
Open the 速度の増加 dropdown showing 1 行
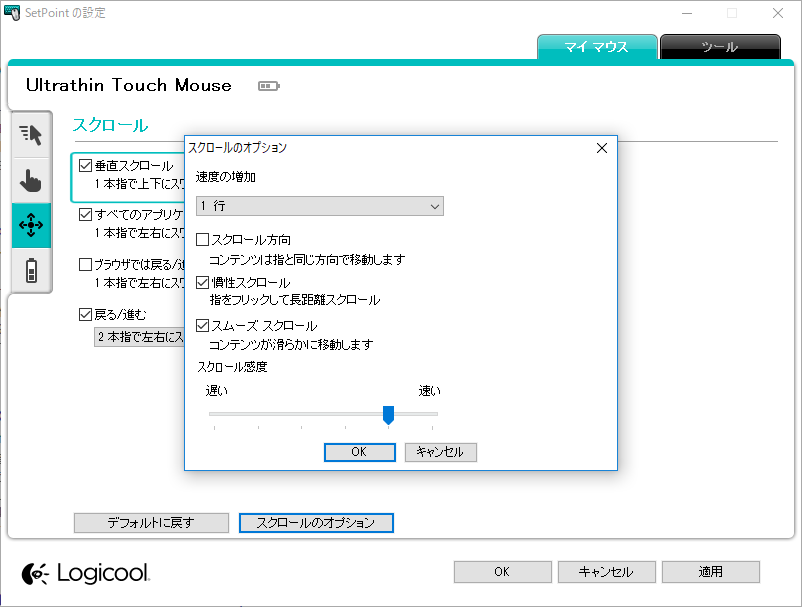[319, 205]
